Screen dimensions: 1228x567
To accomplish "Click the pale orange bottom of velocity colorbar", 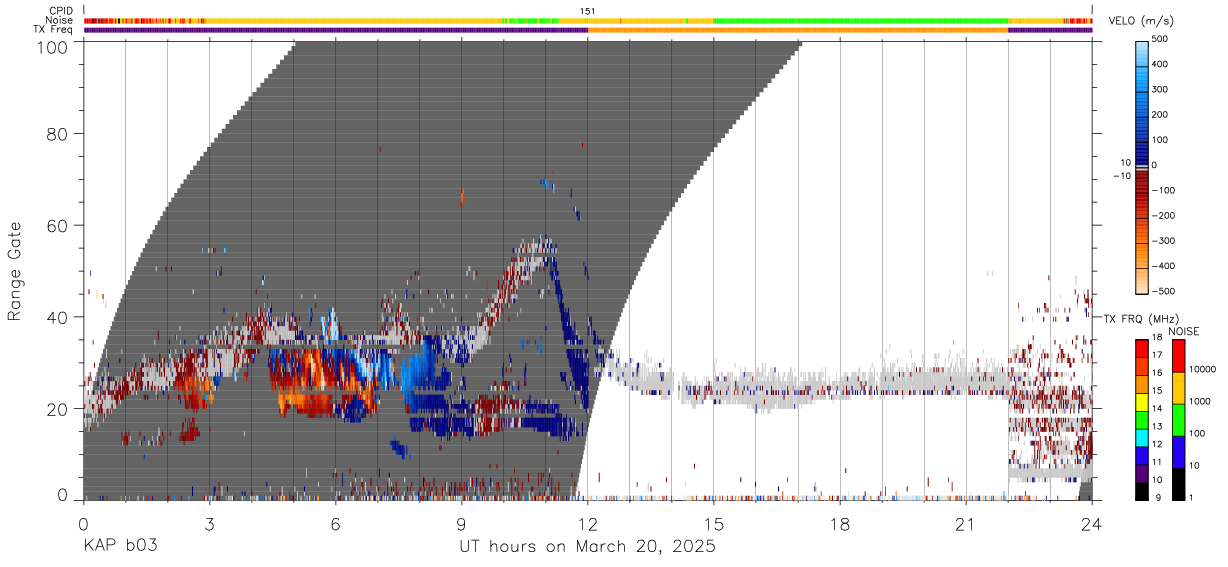I will [1143, 283].
